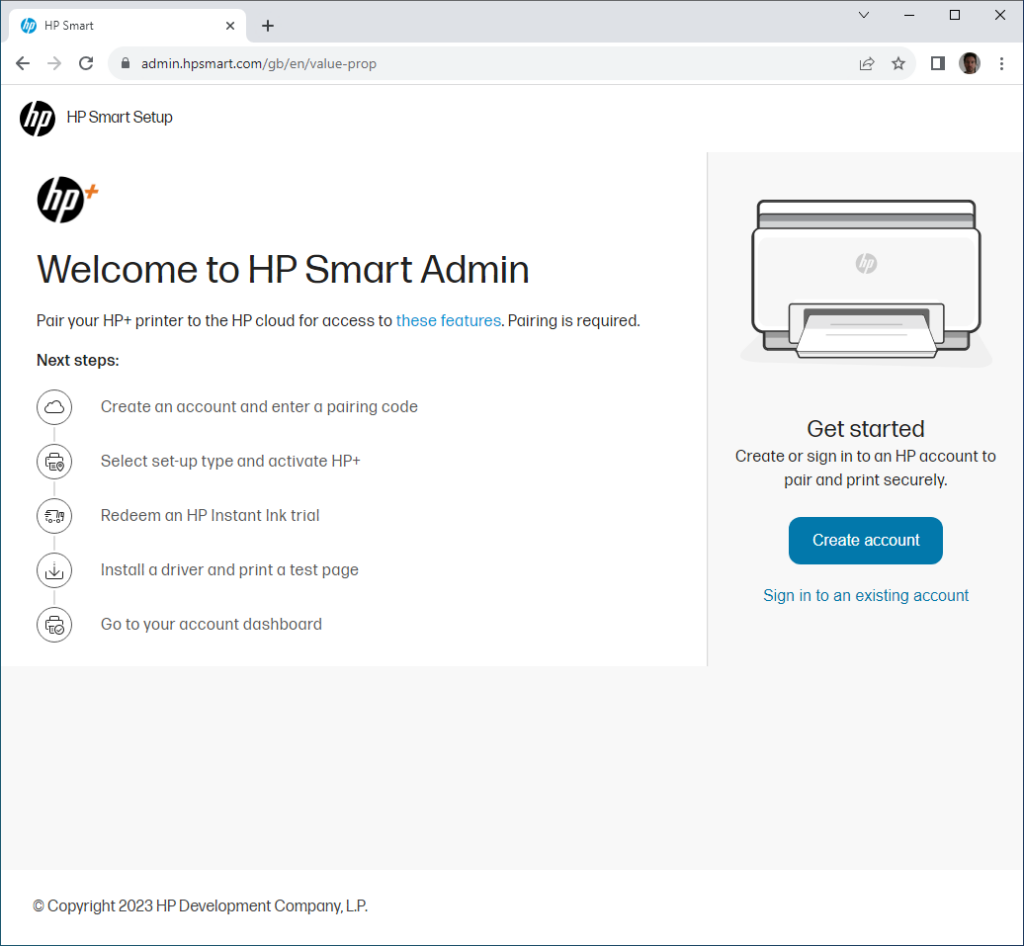Click the Create account button
This screenshot has width=1024, height=946.
[x=865, y=541]
